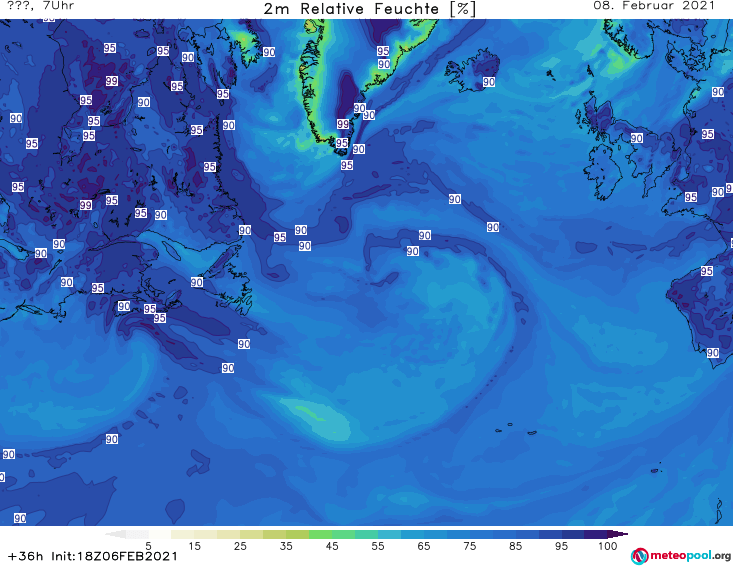Click the legend value '85'
Viewport: 733px width, 566px height.
click(x=516, y=546)
